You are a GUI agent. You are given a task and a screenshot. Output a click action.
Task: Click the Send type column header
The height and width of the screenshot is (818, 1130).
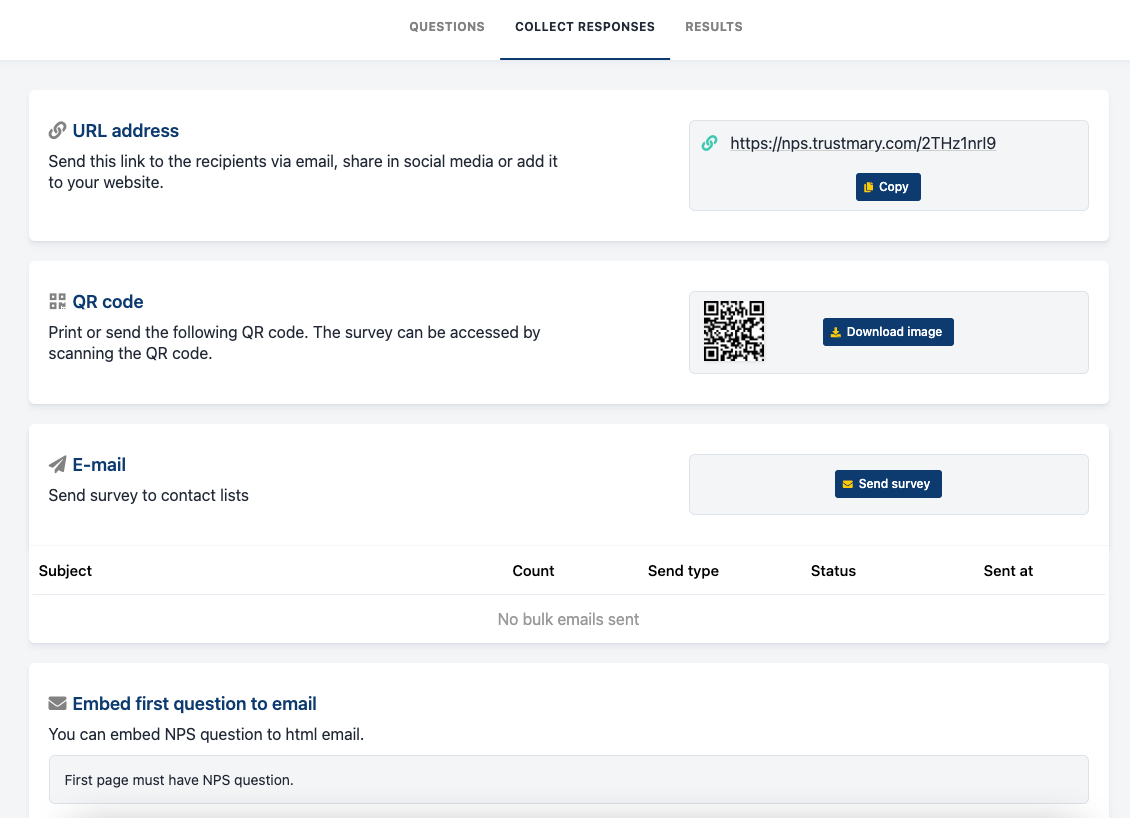(x=683, y=571)
